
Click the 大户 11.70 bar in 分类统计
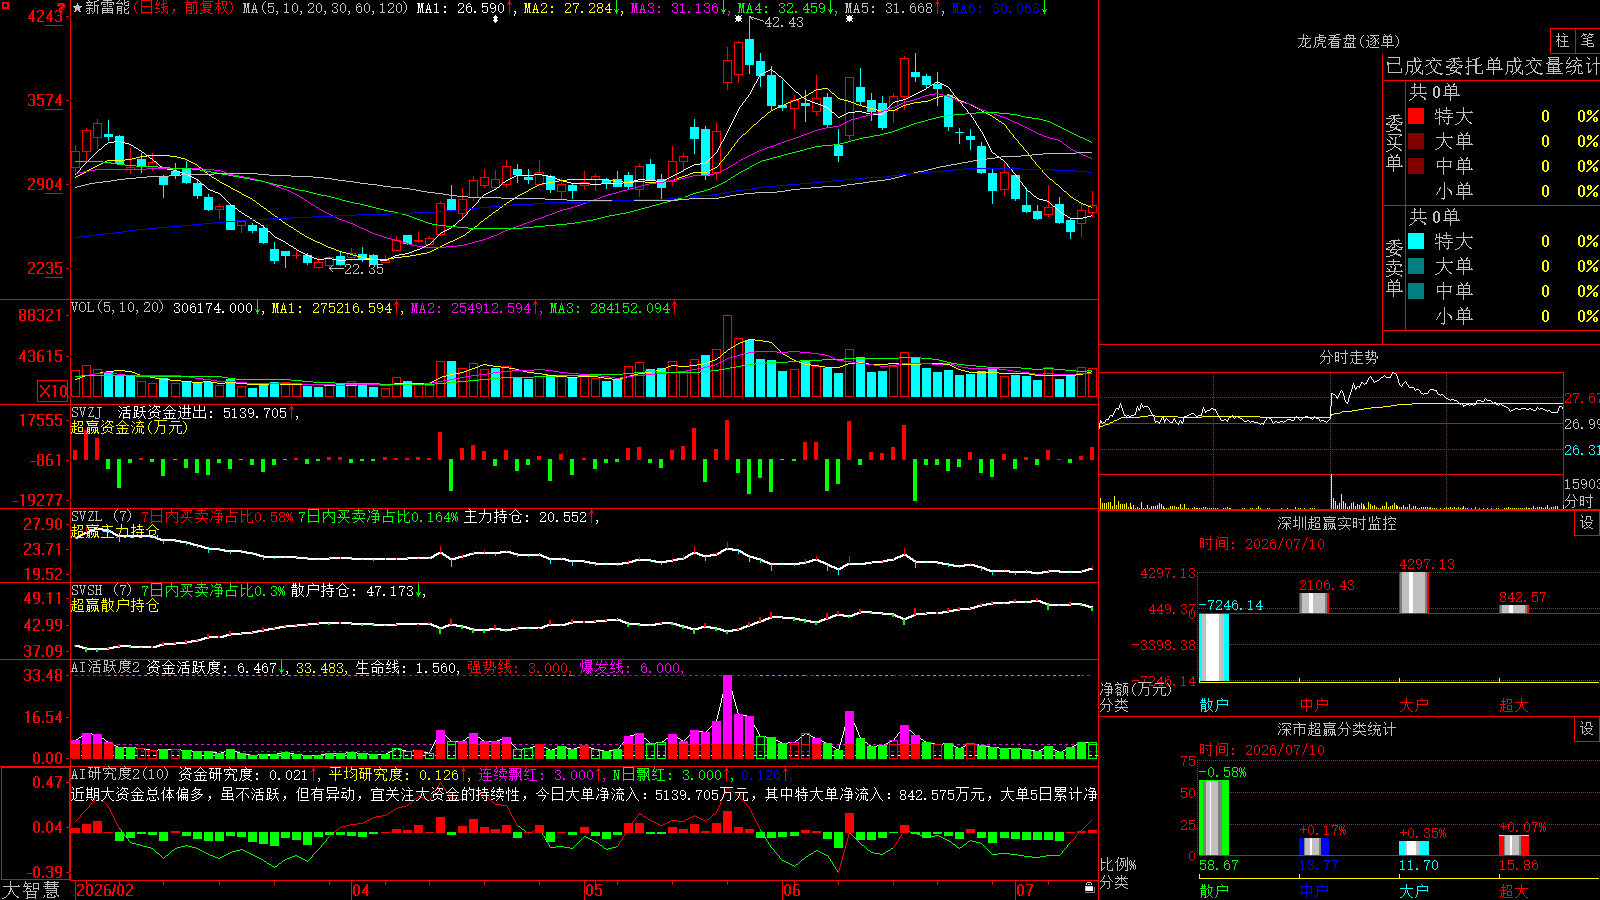point(1414,848)
